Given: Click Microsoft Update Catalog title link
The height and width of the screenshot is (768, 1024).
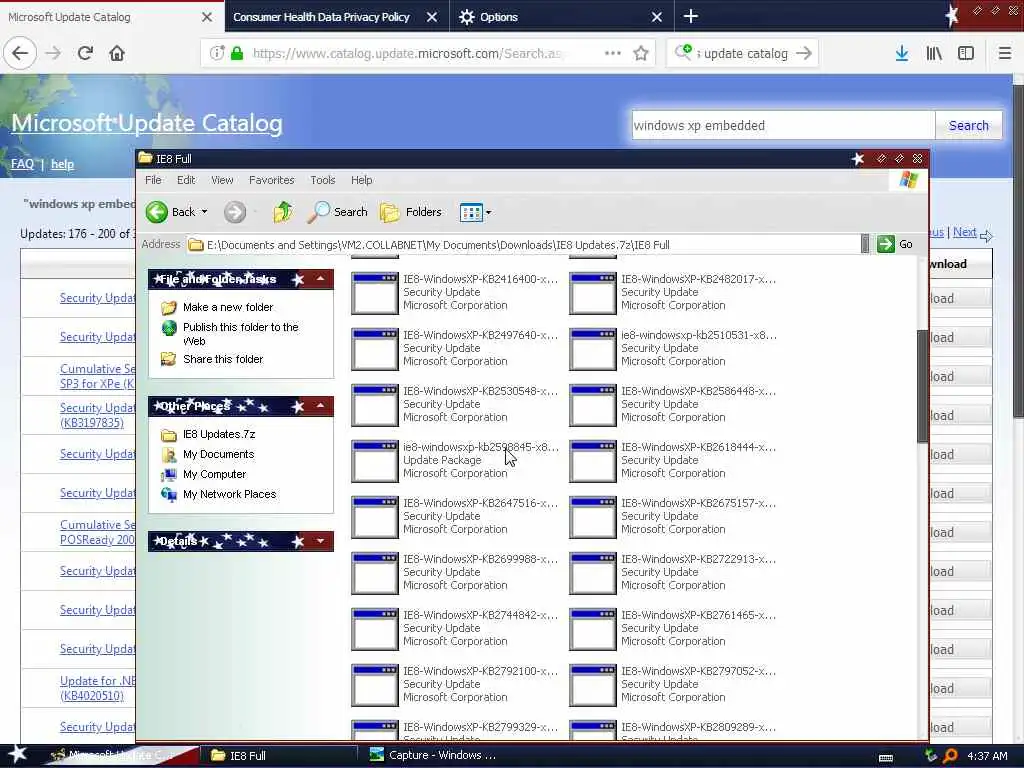Looking at the screenshot, I should tap(147, 123).
